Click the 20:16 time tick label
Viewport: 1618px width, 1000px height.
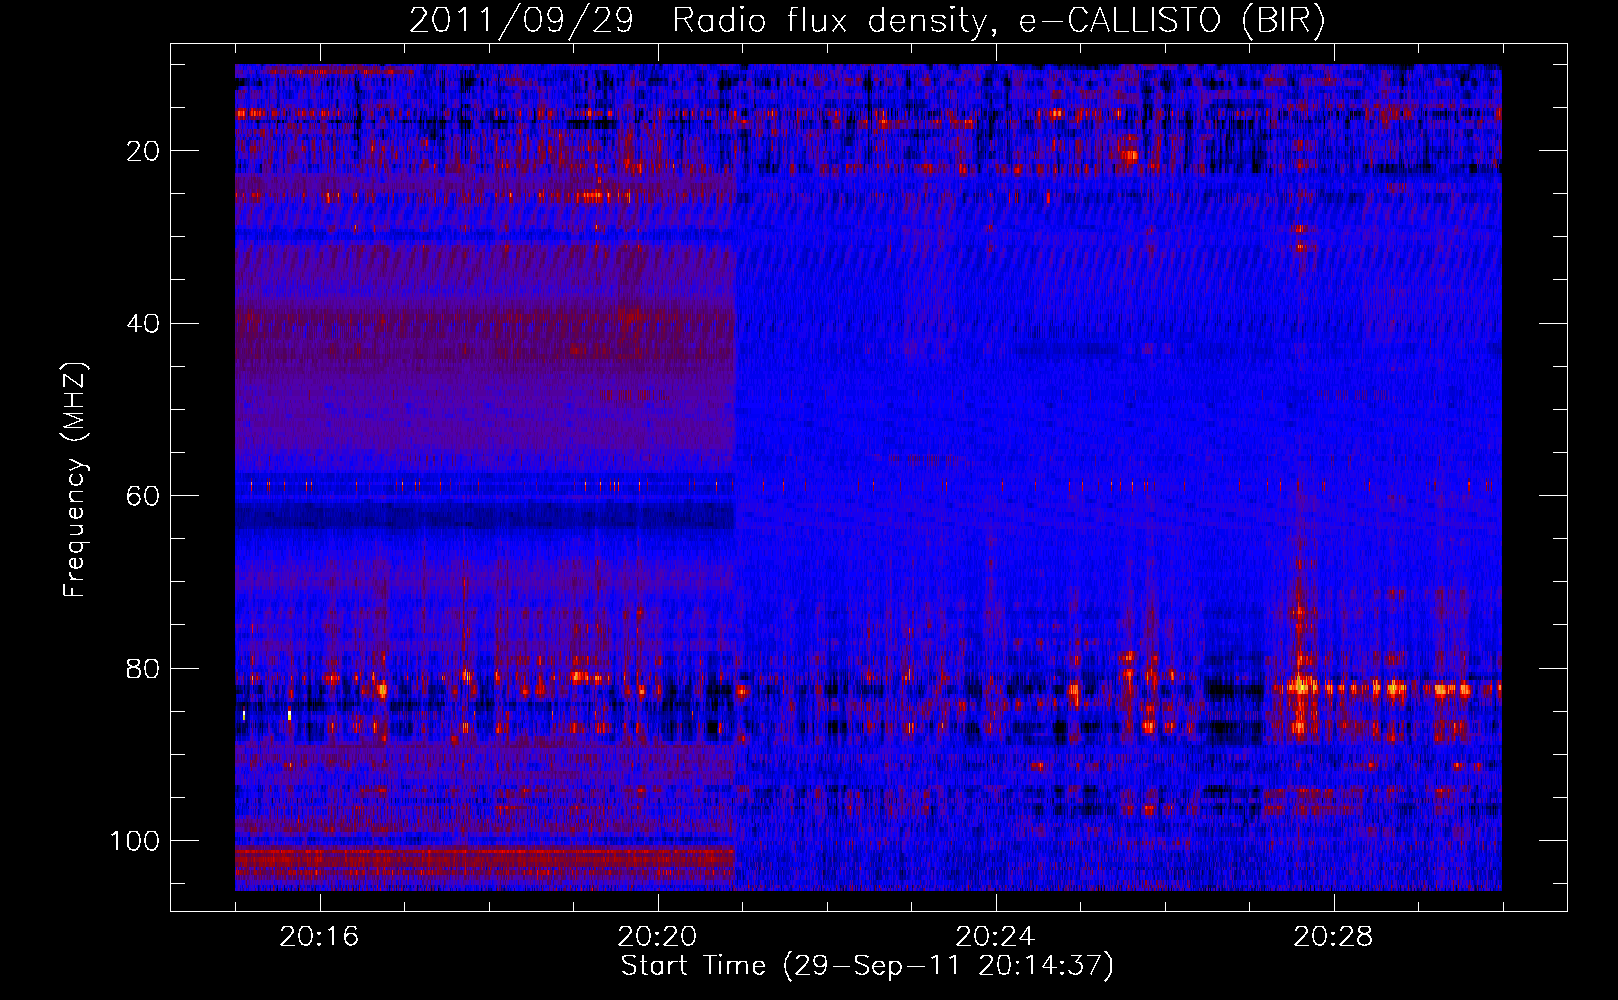click(x=319, y=937)
